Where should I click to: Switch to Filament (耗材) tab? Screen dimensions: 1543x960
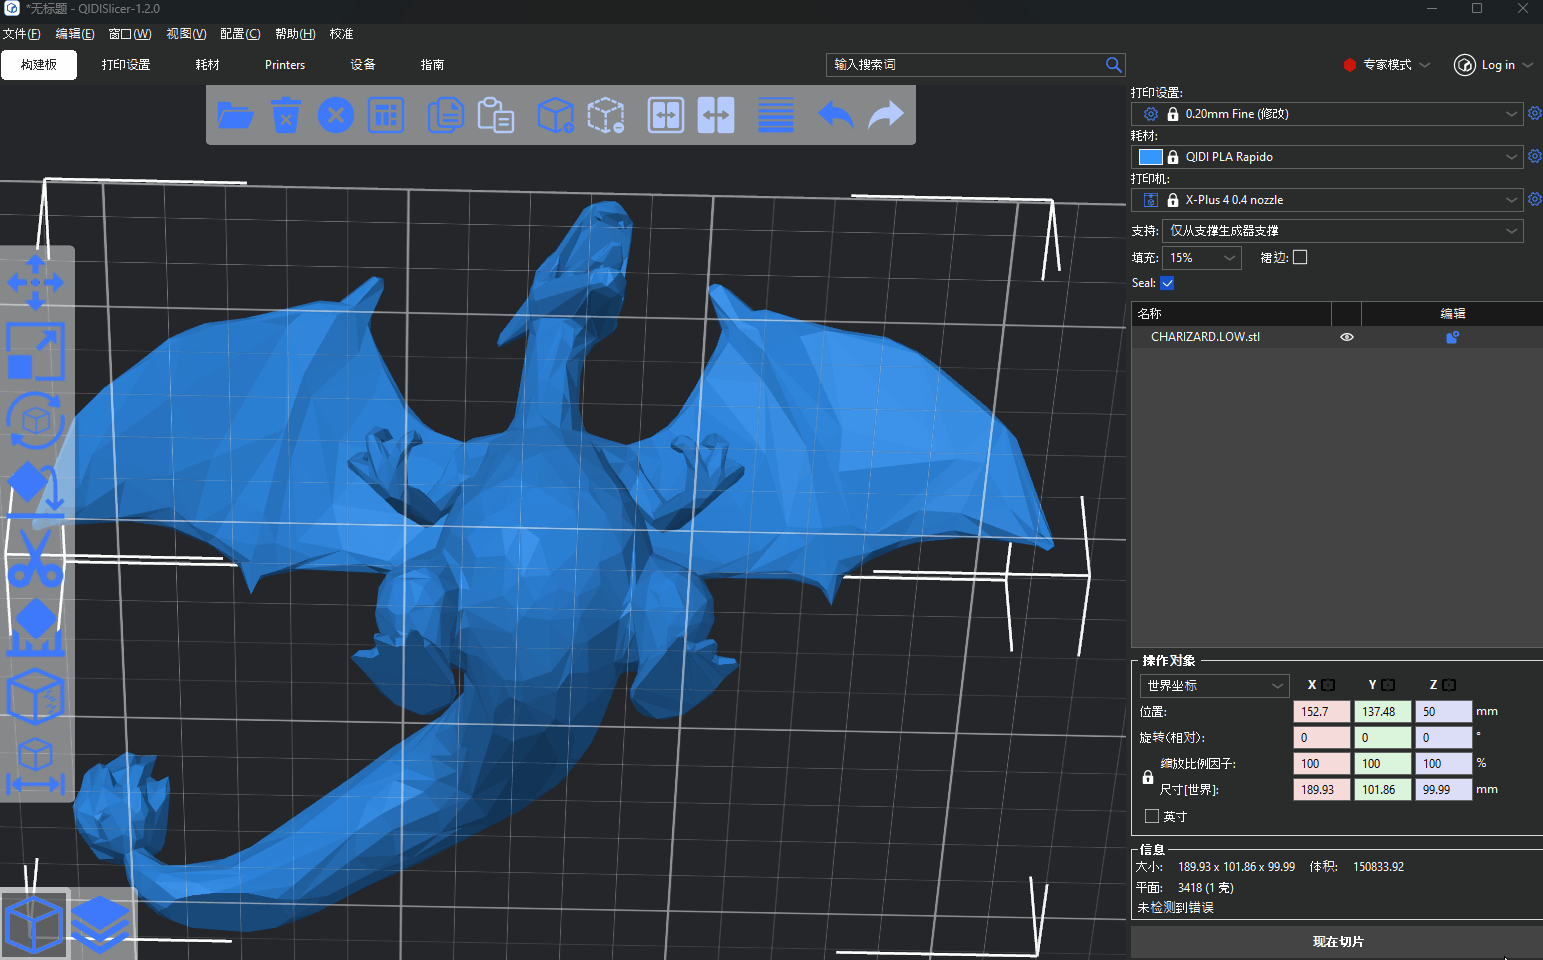(x=208, y=65)
